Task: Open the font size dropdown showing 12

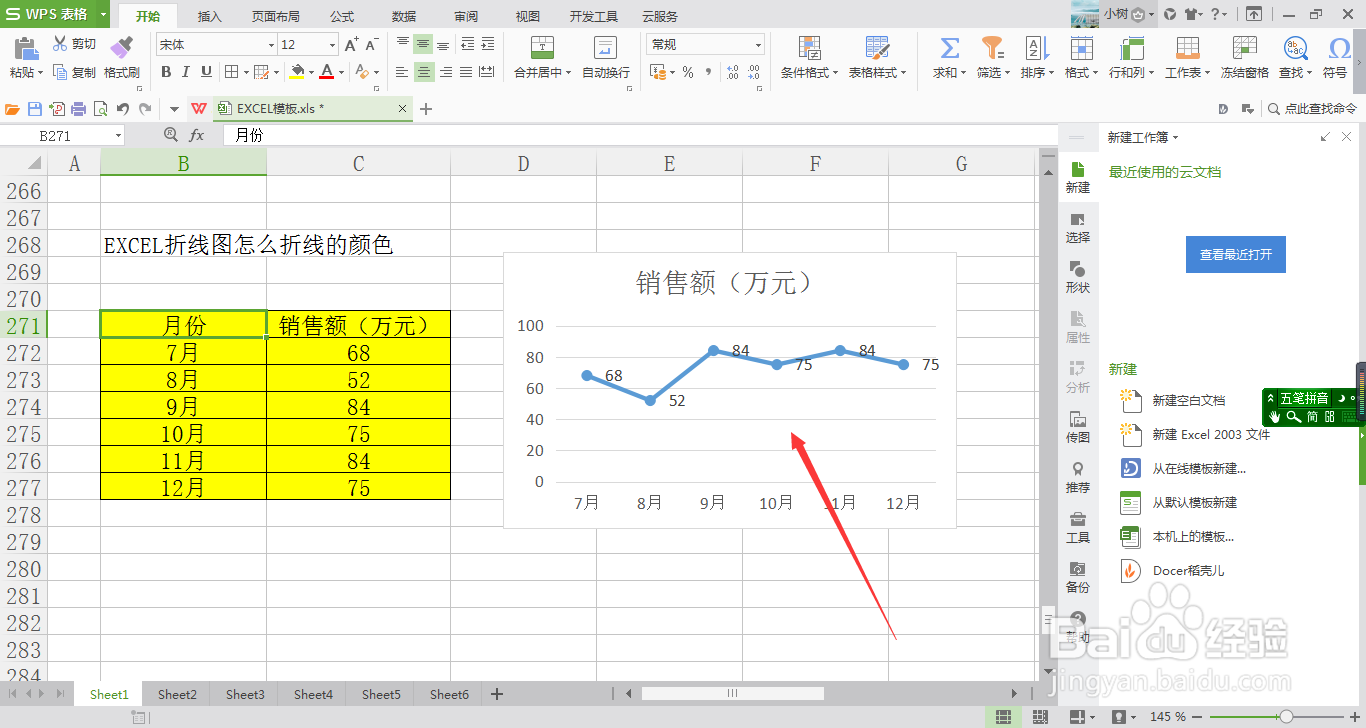Action: [x=332, y=45]
